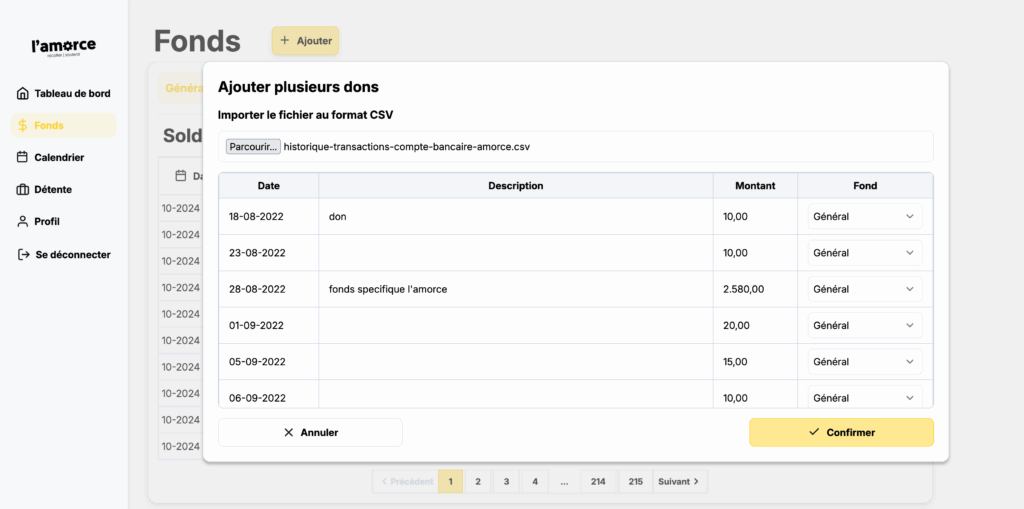1024x509 pixels.
Task: Confirm the imported donations
Action: click(841, 433)
